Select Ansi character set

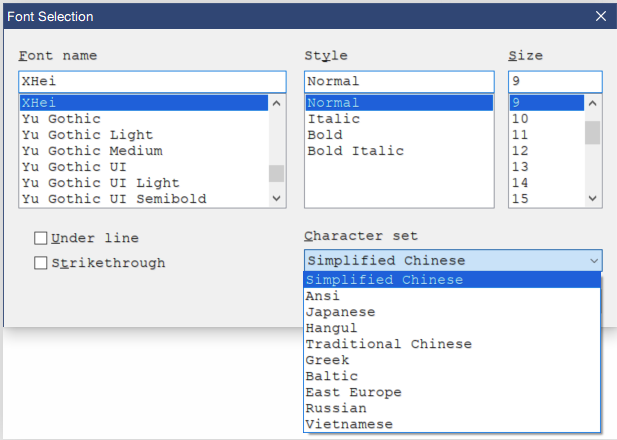coord(323,296)
